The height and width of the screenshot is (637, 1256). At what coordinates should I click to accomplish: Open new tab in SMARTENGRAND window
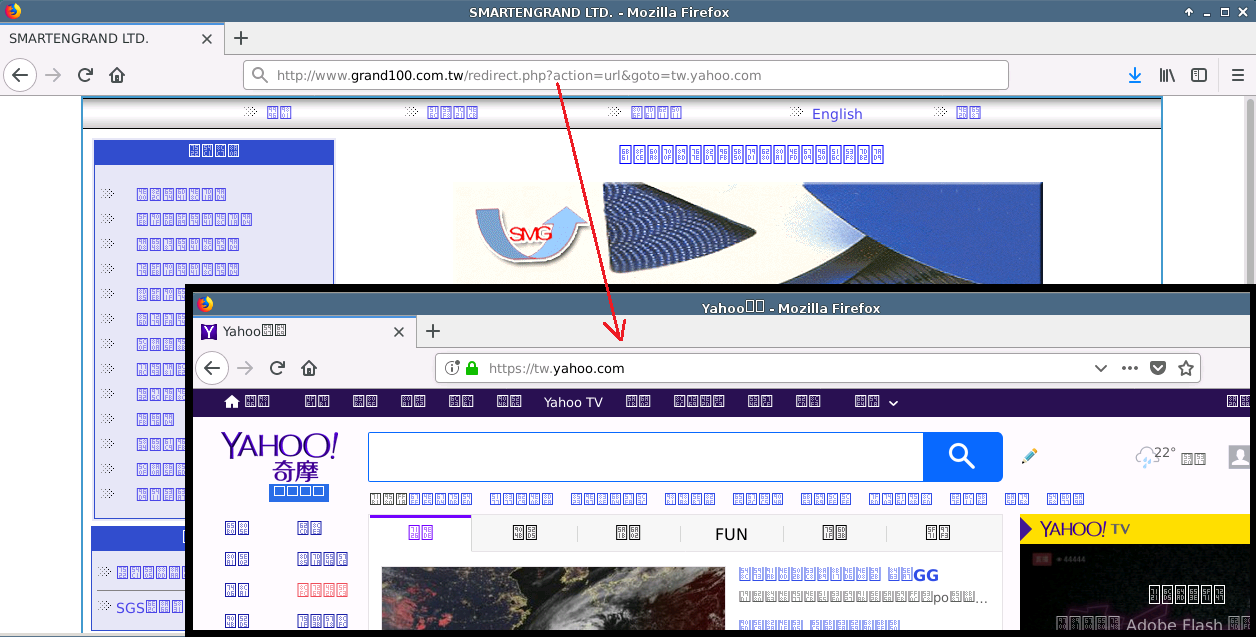point(240,38)
